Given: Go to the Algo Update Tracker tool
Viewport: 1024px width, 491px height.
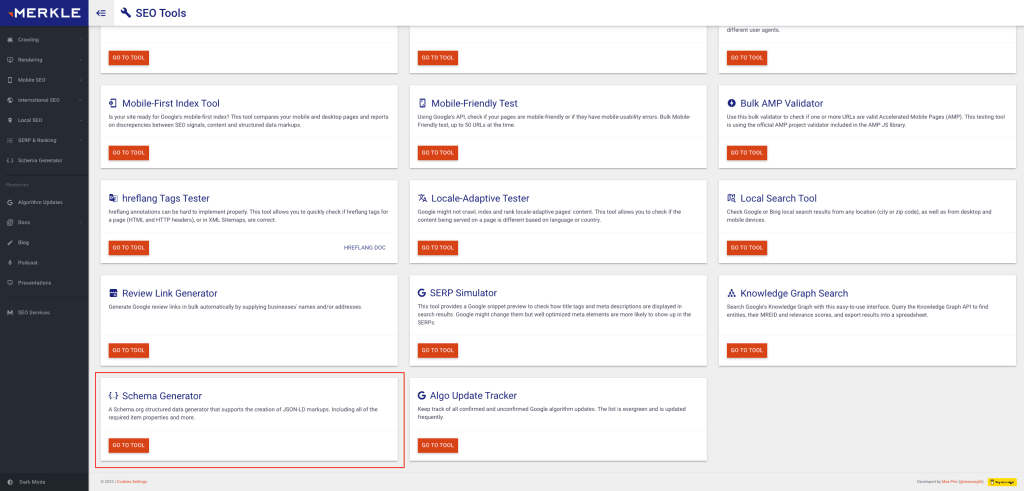Looking at the screenshot, I should click(x=438, y=445).
